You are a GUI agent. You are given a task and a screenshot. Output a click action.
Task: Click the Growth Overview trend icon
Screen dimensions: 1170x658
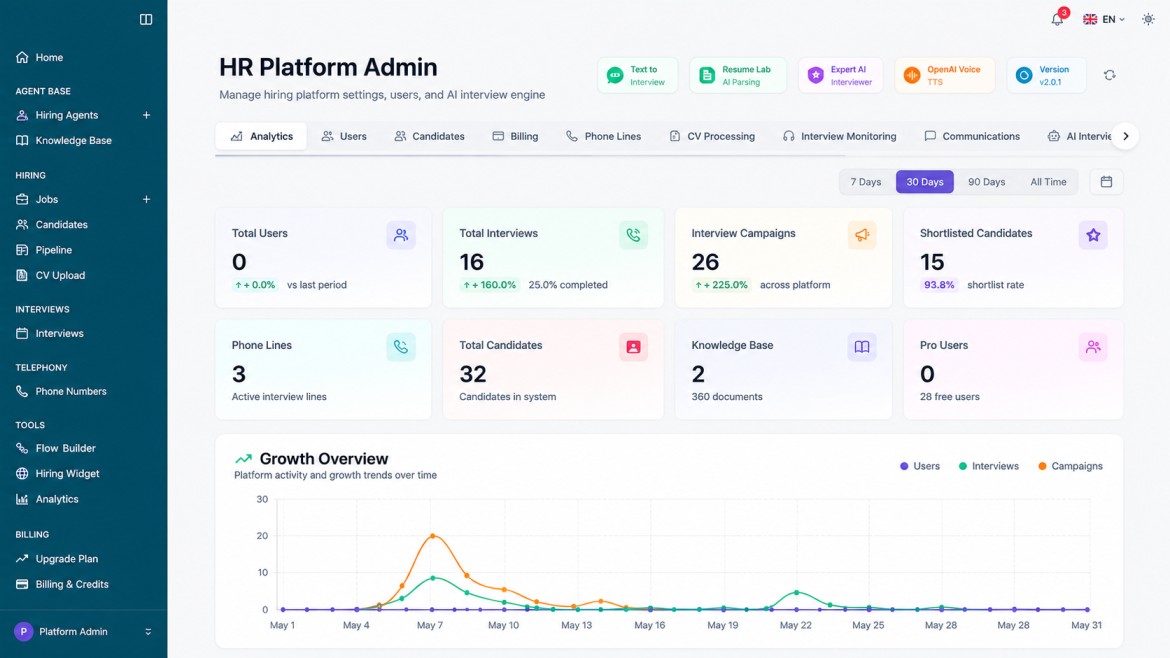(x=243, y=459)
